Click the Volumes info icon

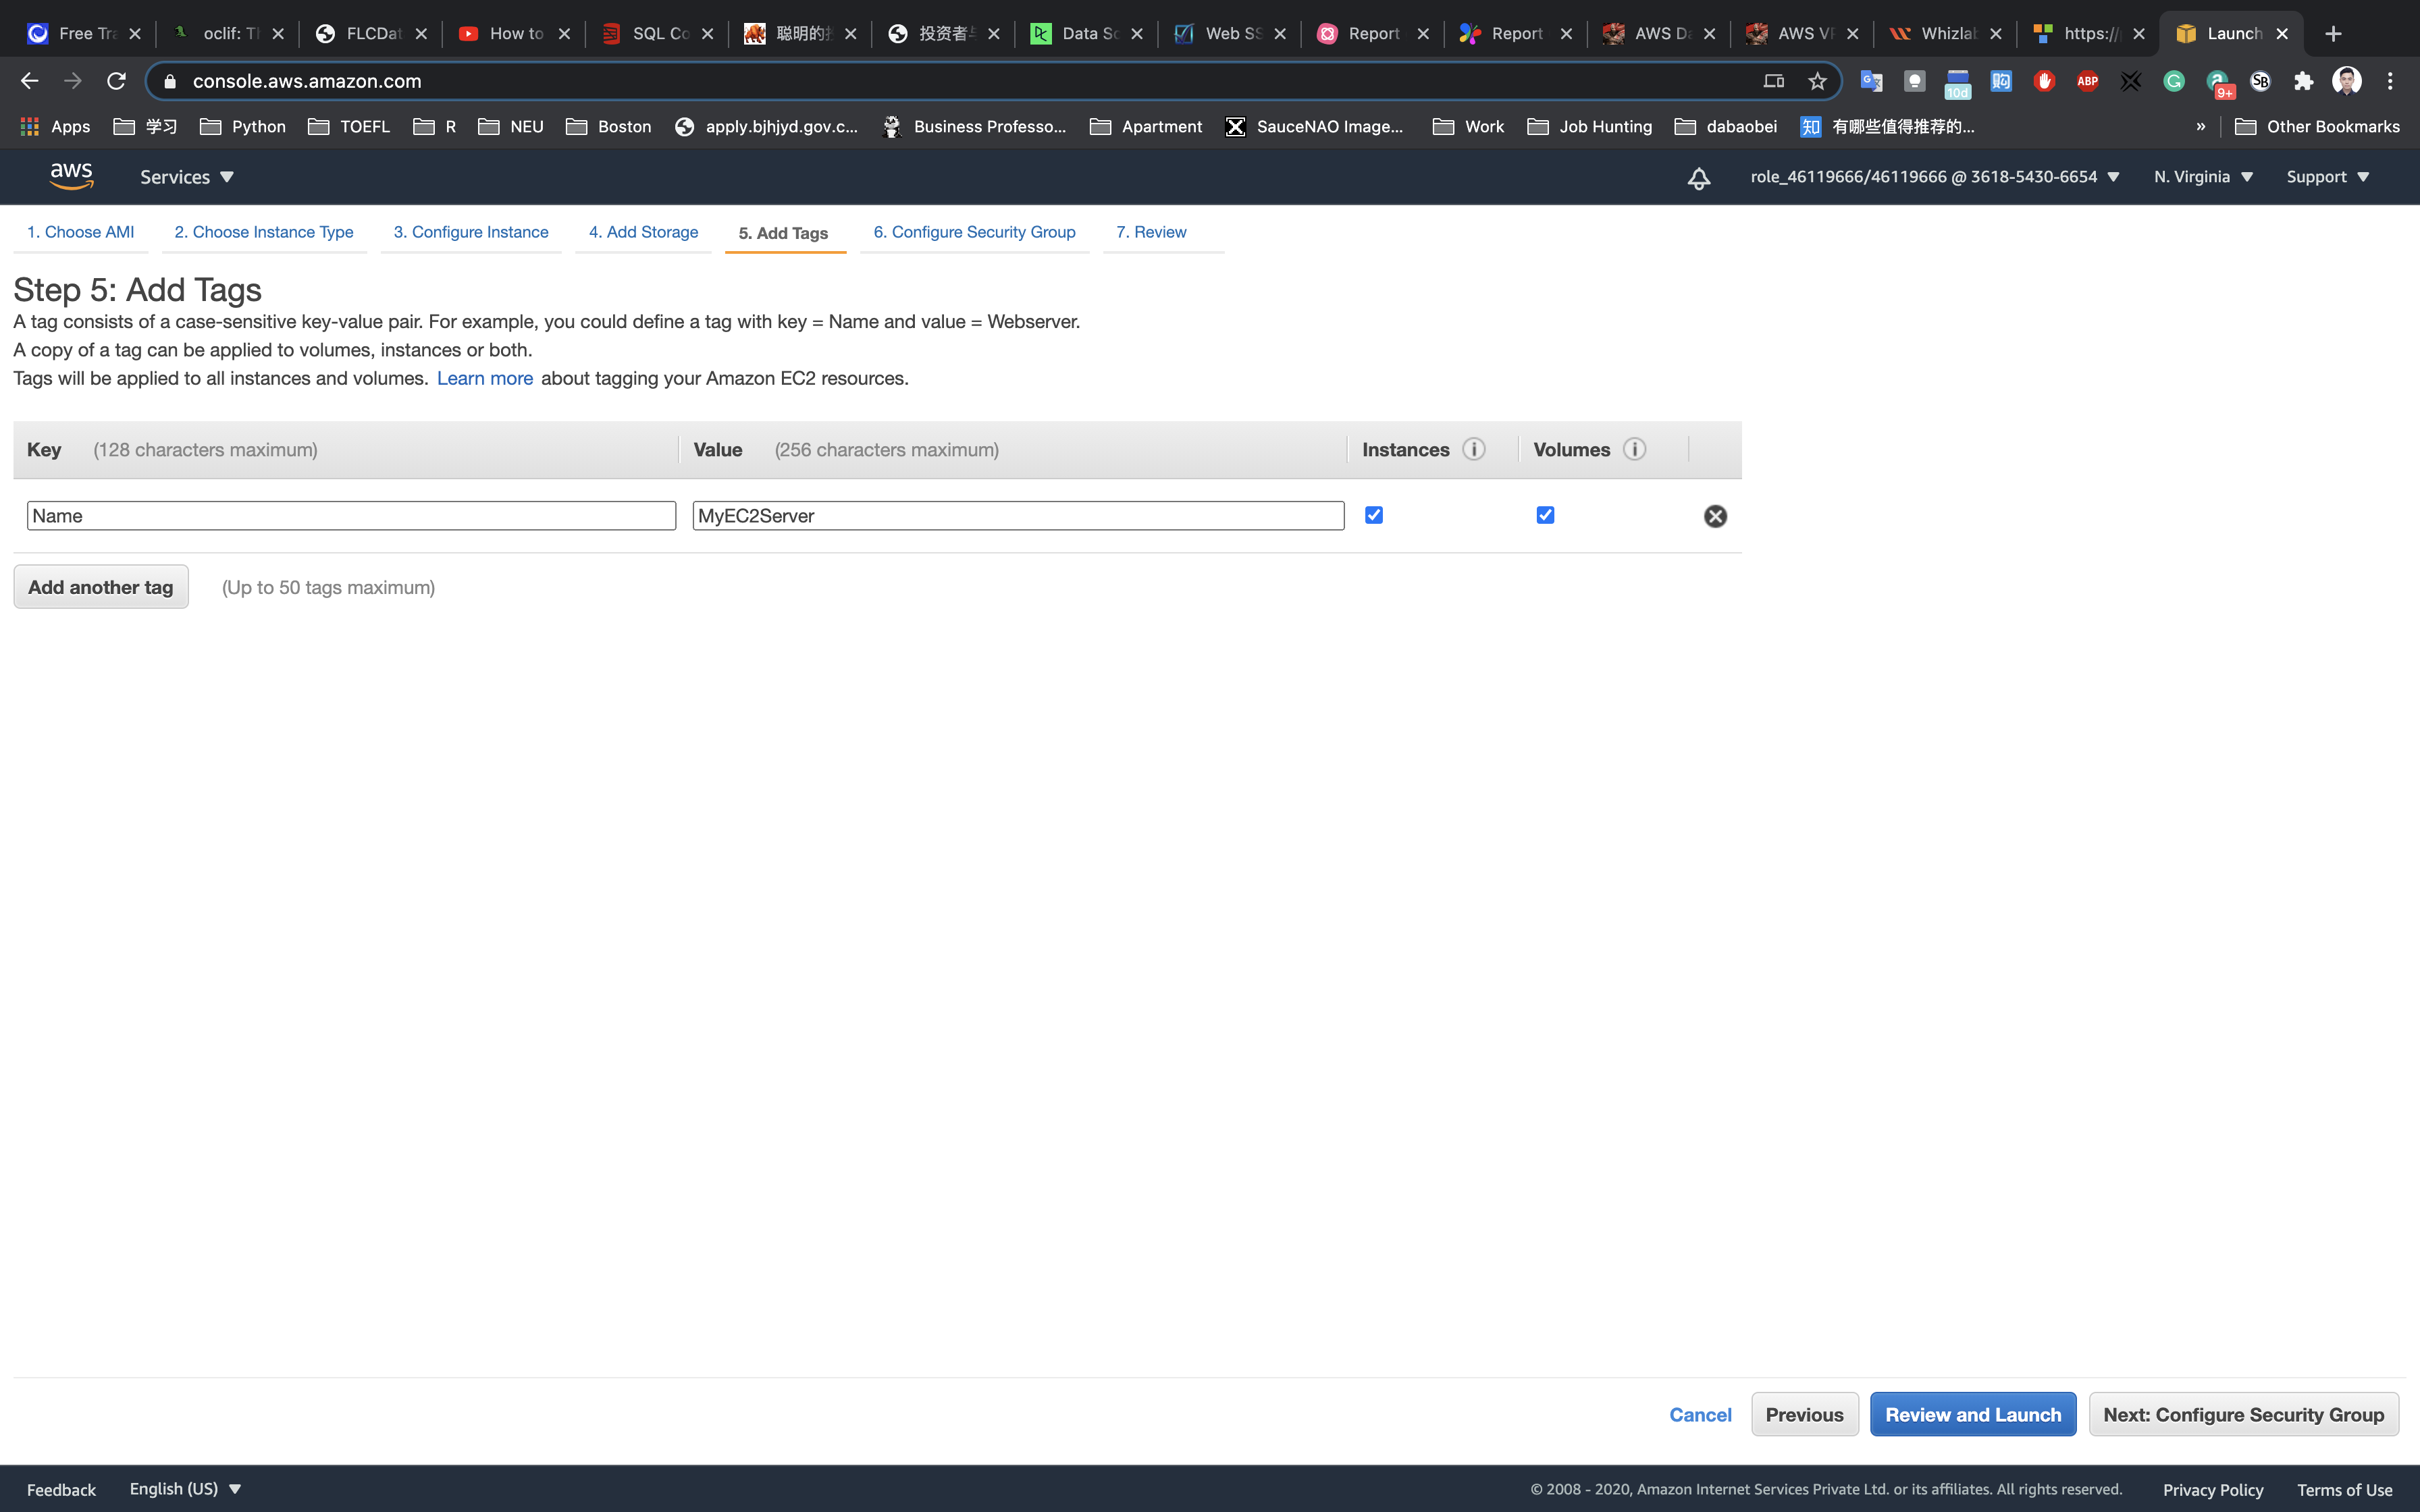[x=1634, y=449]
